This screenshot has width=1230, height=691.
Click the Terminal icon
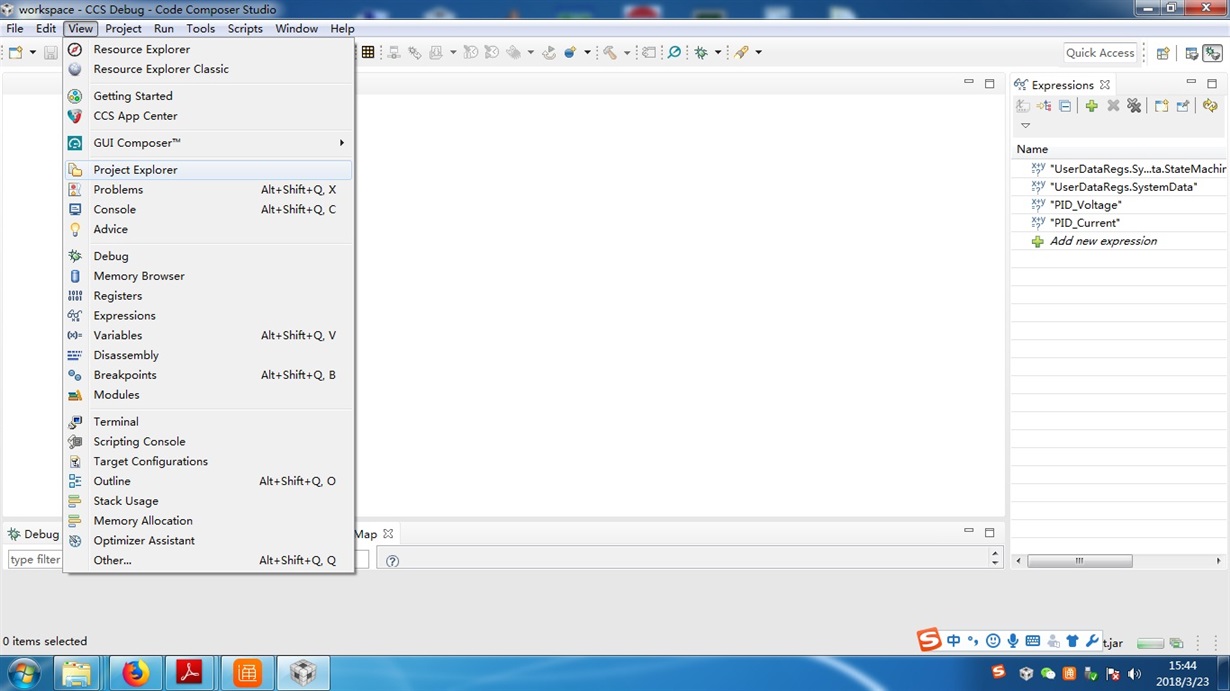pos(75,422)
